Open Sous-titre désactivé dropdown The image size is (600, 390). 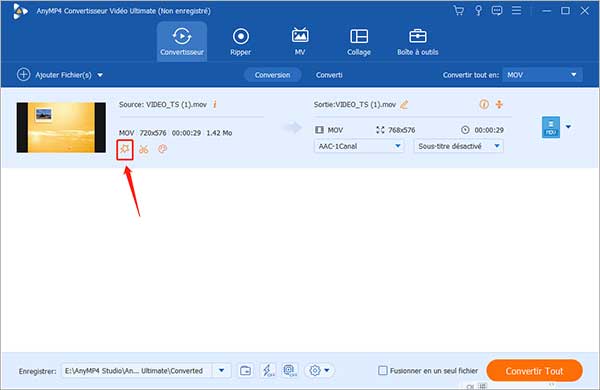pos(458,146)
